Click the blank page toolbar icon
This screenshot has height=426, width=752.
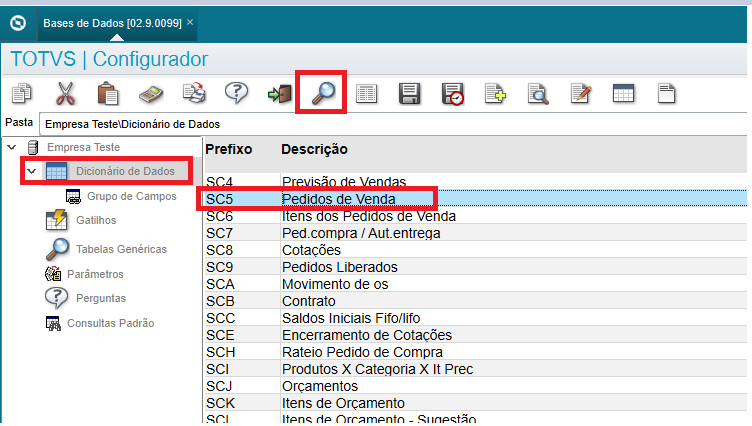point(667,94)
